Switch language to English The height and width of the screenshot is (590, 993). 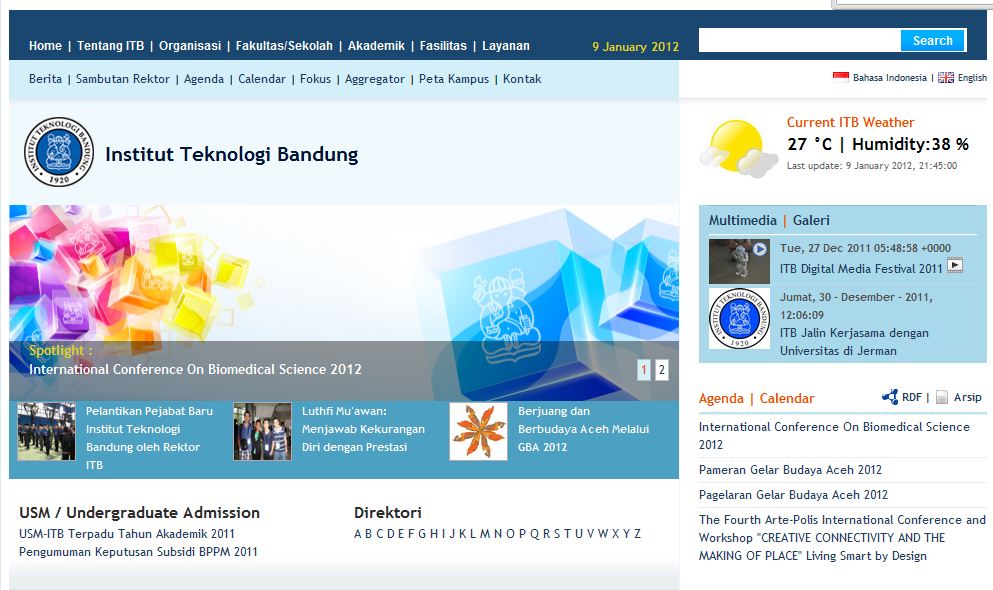tap(972, 77)
